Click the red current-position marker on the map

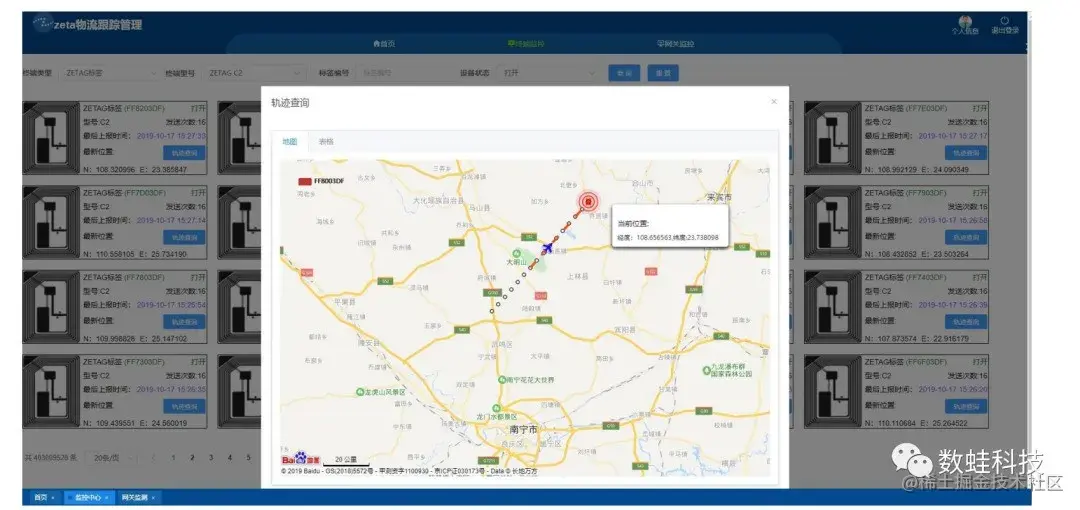tap(588, 201)
